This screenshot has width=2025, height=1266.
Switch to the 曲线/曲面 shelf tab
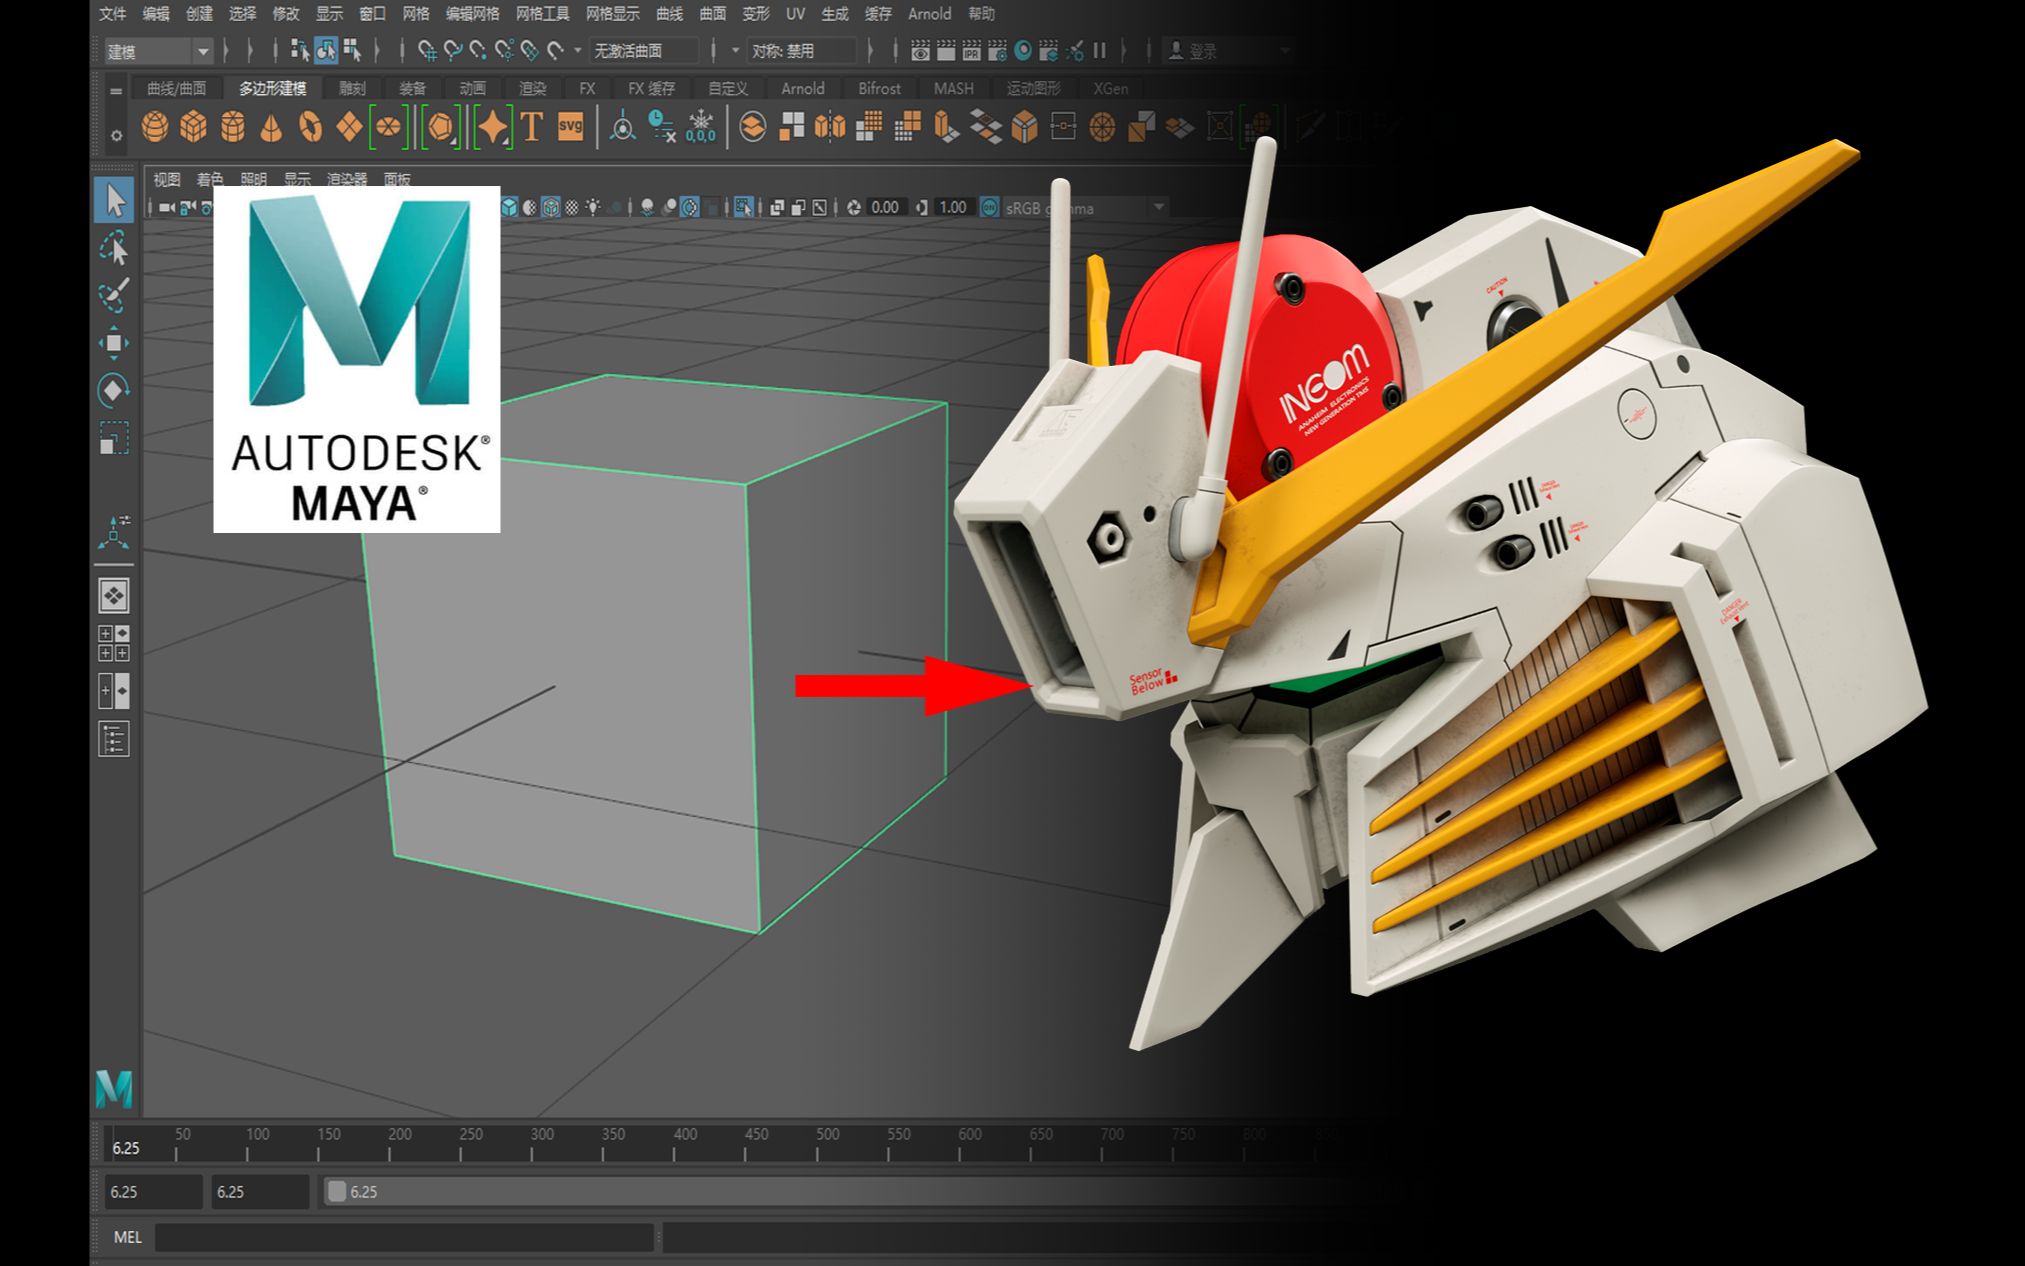[177, 89]
